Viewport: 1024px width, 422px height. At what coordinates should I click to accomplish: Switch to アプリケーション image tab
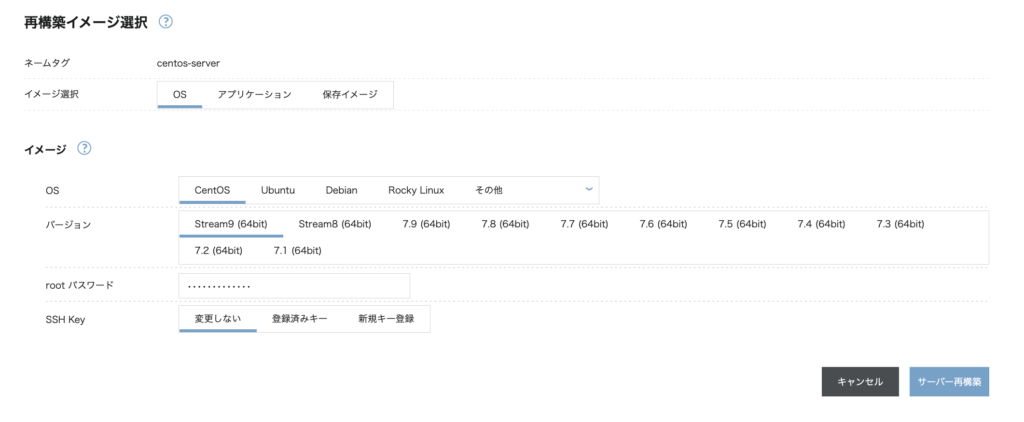pyautogui.click(x=254, y=95)
